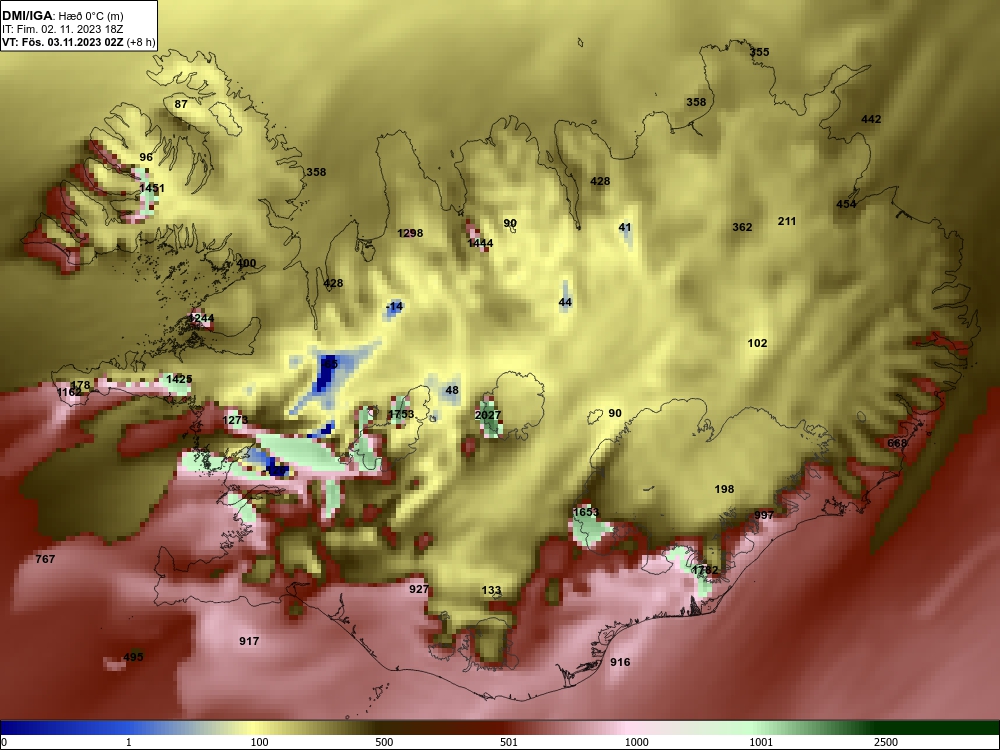This screenshot has height=750, width=1000.
Task: Click the map value 102
Action: click(757, 343)
